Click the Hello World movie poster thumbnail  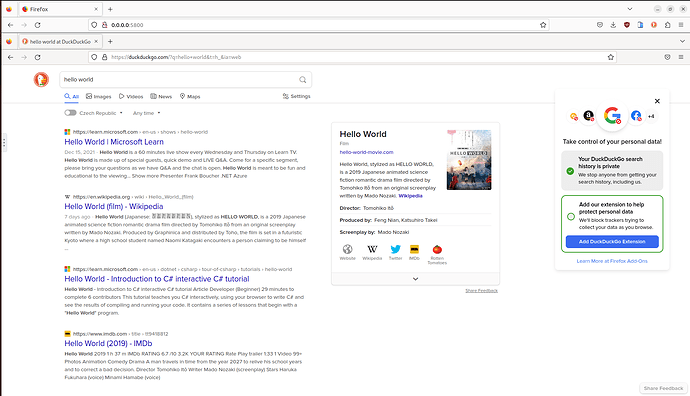point(469,160)
